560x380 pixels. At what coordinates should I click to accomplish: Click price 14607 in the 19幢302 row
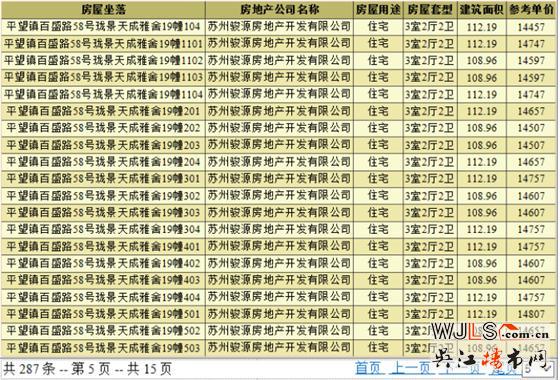pyautogui.click(x=531, y=196)
